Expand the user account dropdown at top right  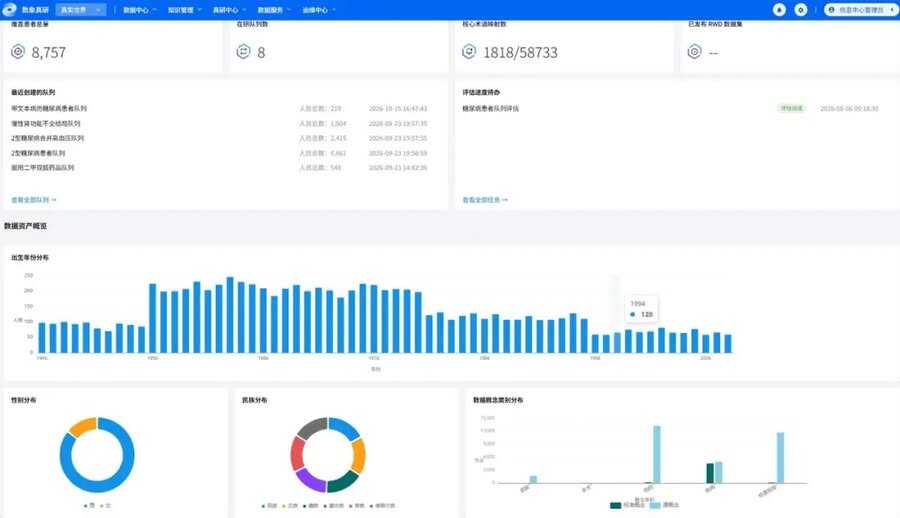tap(861, 10)
